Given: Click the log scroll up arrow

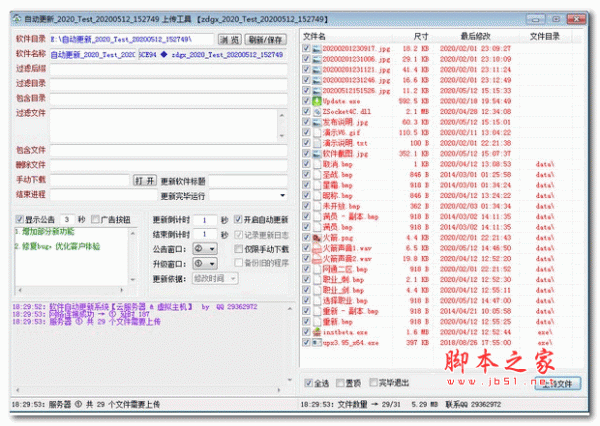Looking at the screenshot, I should click(290, 308).
